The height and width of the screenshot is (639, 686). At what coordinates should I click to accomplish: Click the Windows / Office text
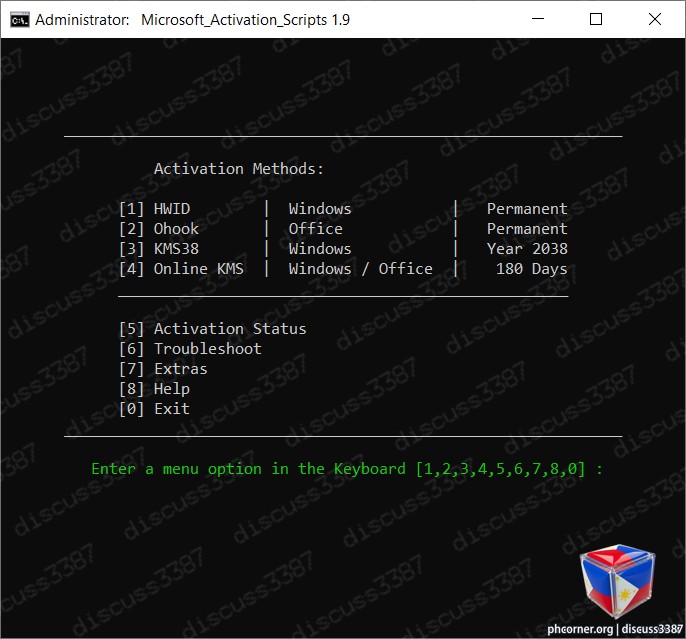(x=360, y=269)
